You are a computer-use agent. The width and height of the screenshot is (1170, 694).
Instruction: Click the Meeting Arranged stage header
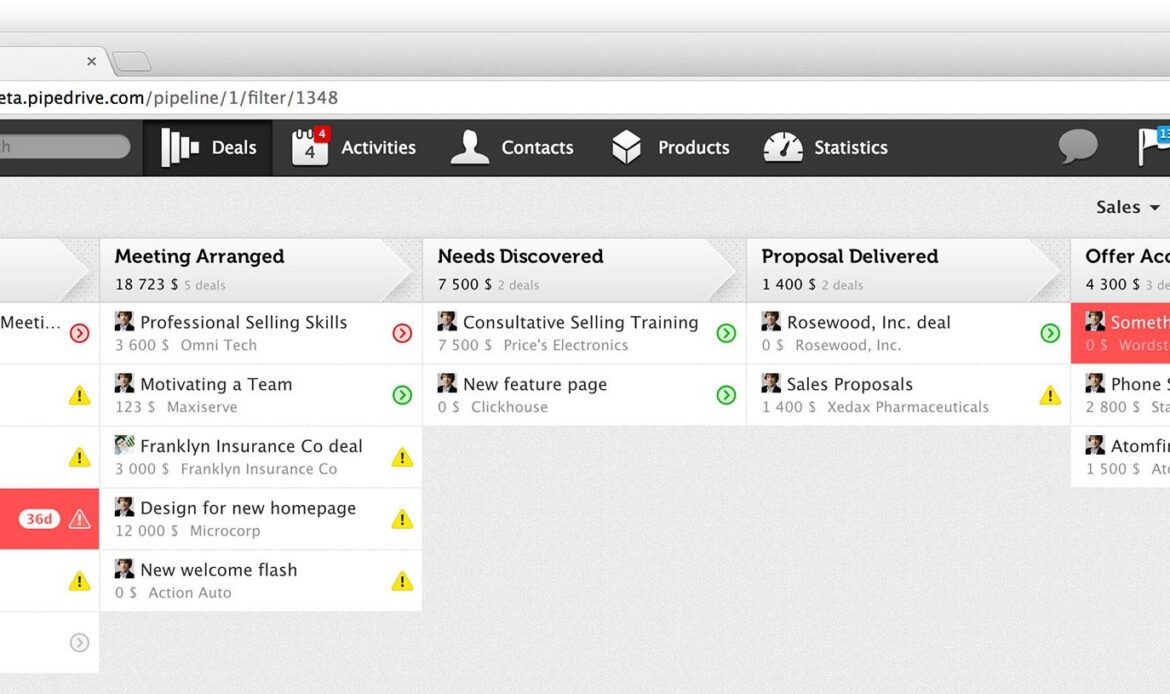click(260, 270)
